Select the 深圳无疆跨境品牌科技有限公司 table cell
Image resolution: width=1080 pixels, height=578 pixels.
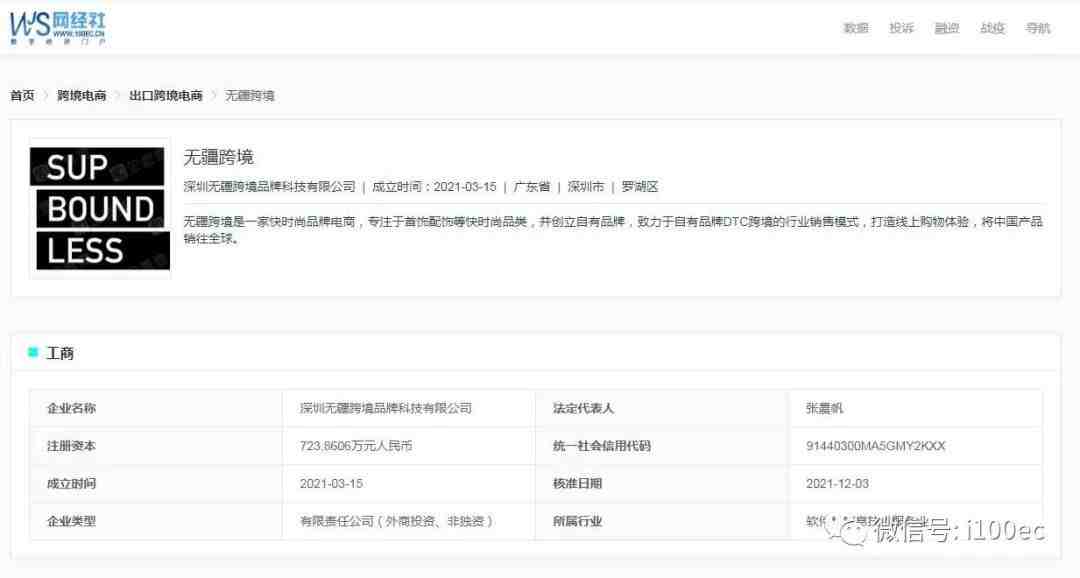point(386,409)
